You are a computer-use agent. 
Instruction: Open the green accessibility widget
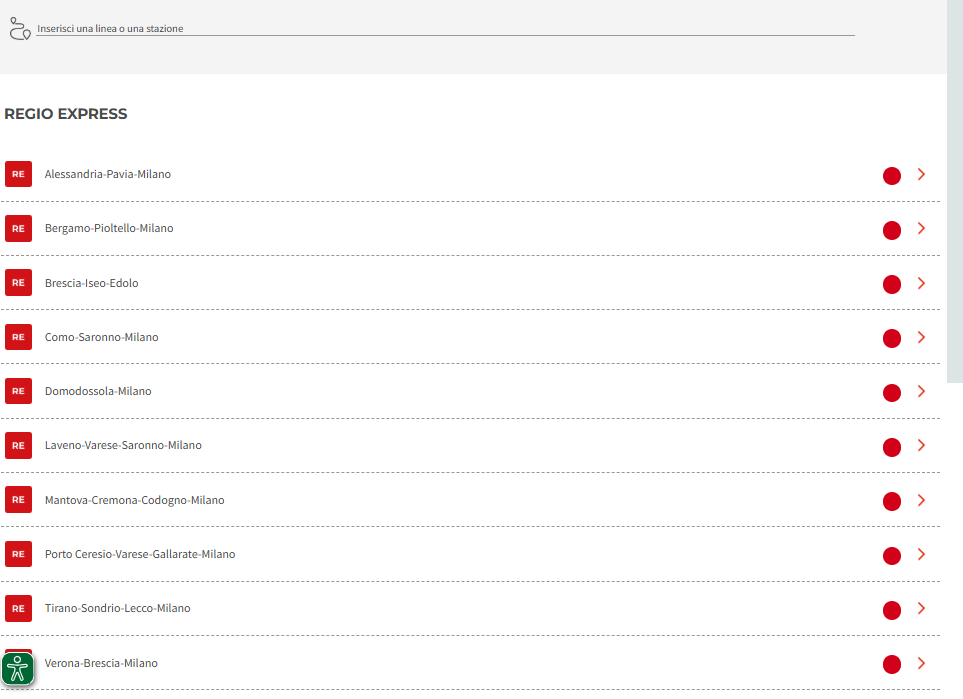point(18,669)
